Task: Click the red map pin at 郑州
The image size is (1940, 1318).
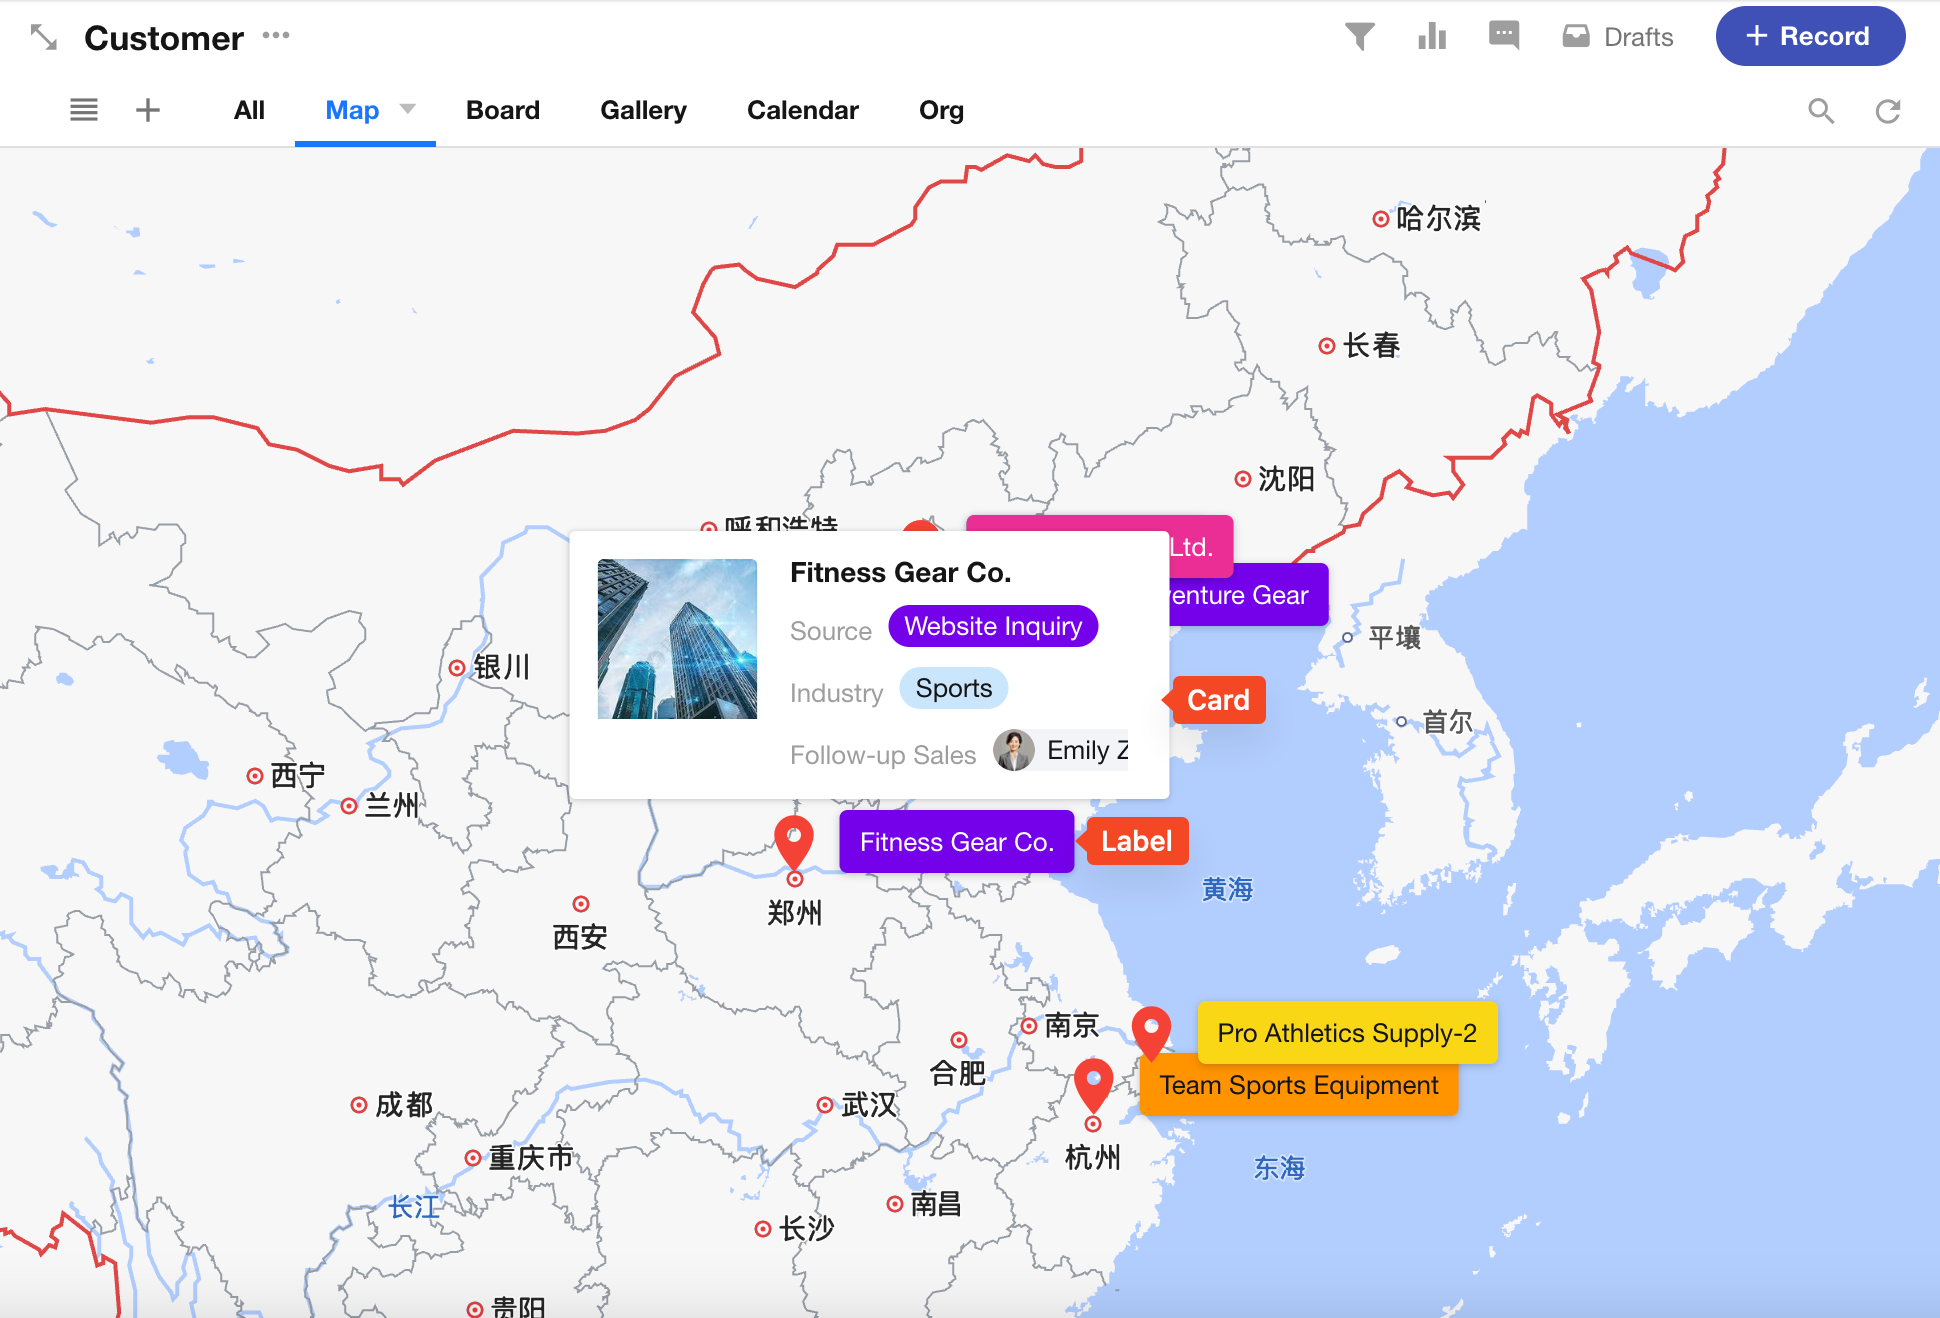Action: point(794,840)
